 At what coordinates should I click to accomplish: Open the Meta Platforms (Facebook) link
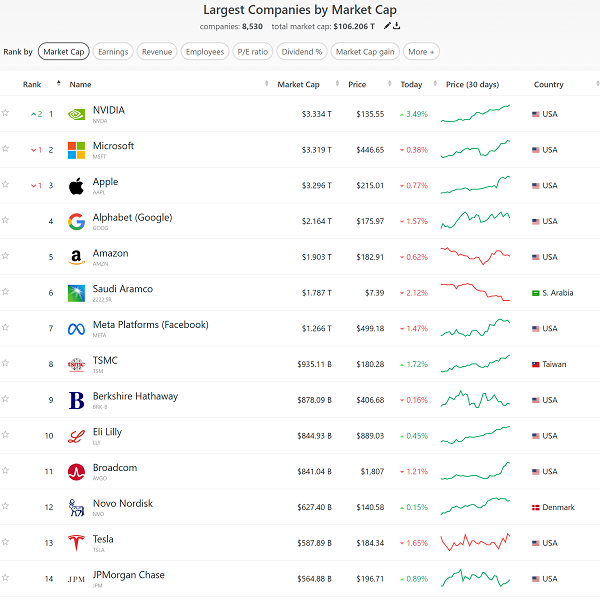click(x=150, y=324)
